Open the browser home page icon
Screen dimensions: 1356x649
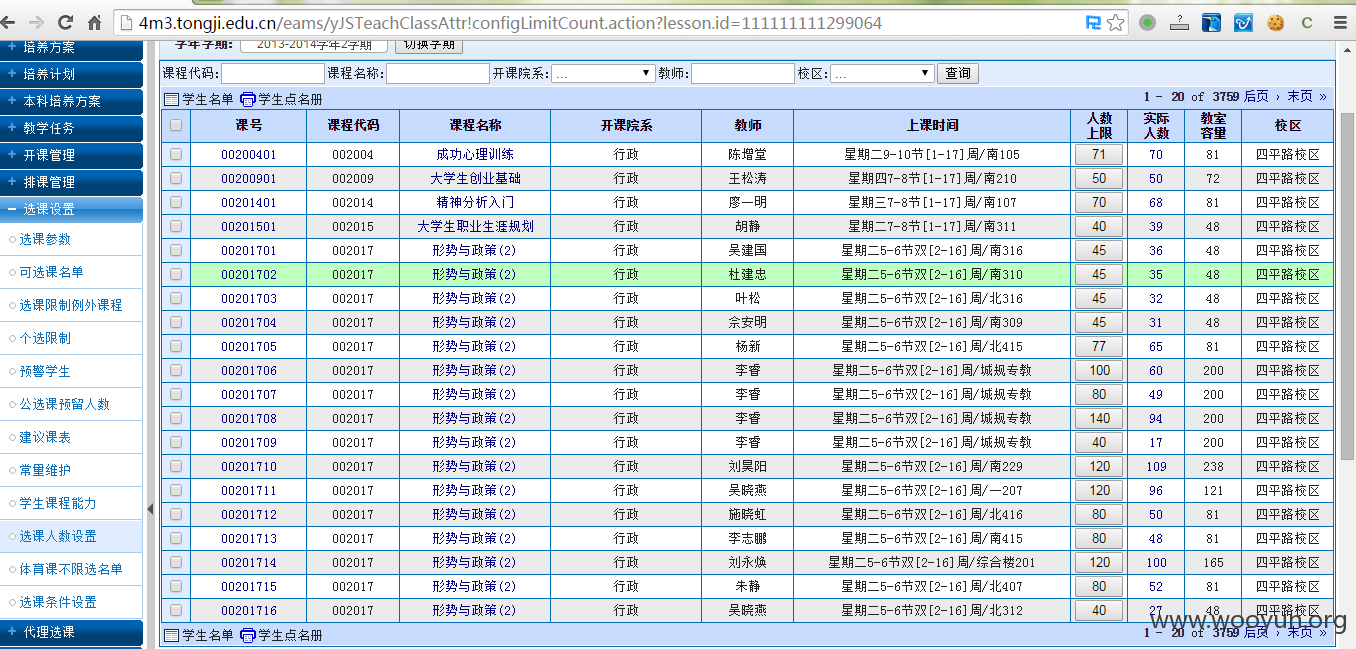pos(96,22)
